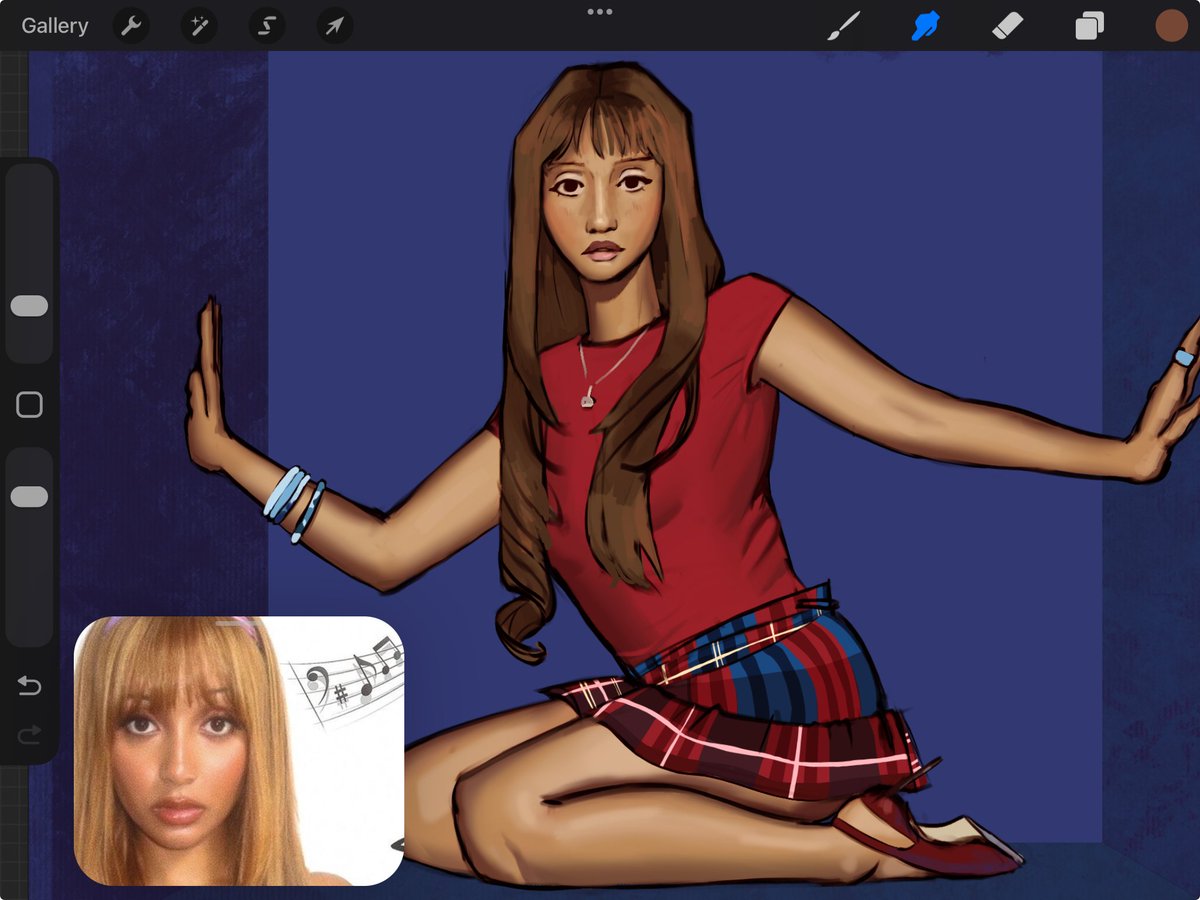The image size is (1200, 900).
Task: Open the Layers panel
Action: click(1089, 26)
